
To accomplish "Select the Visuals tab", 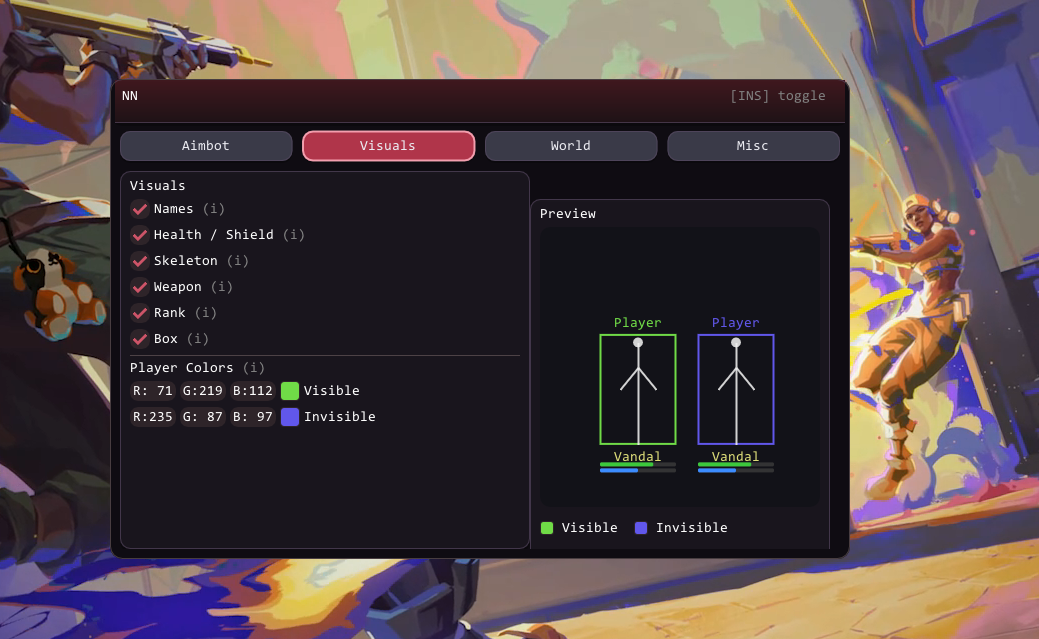I will pyautogui.click(x=388, y=146).
